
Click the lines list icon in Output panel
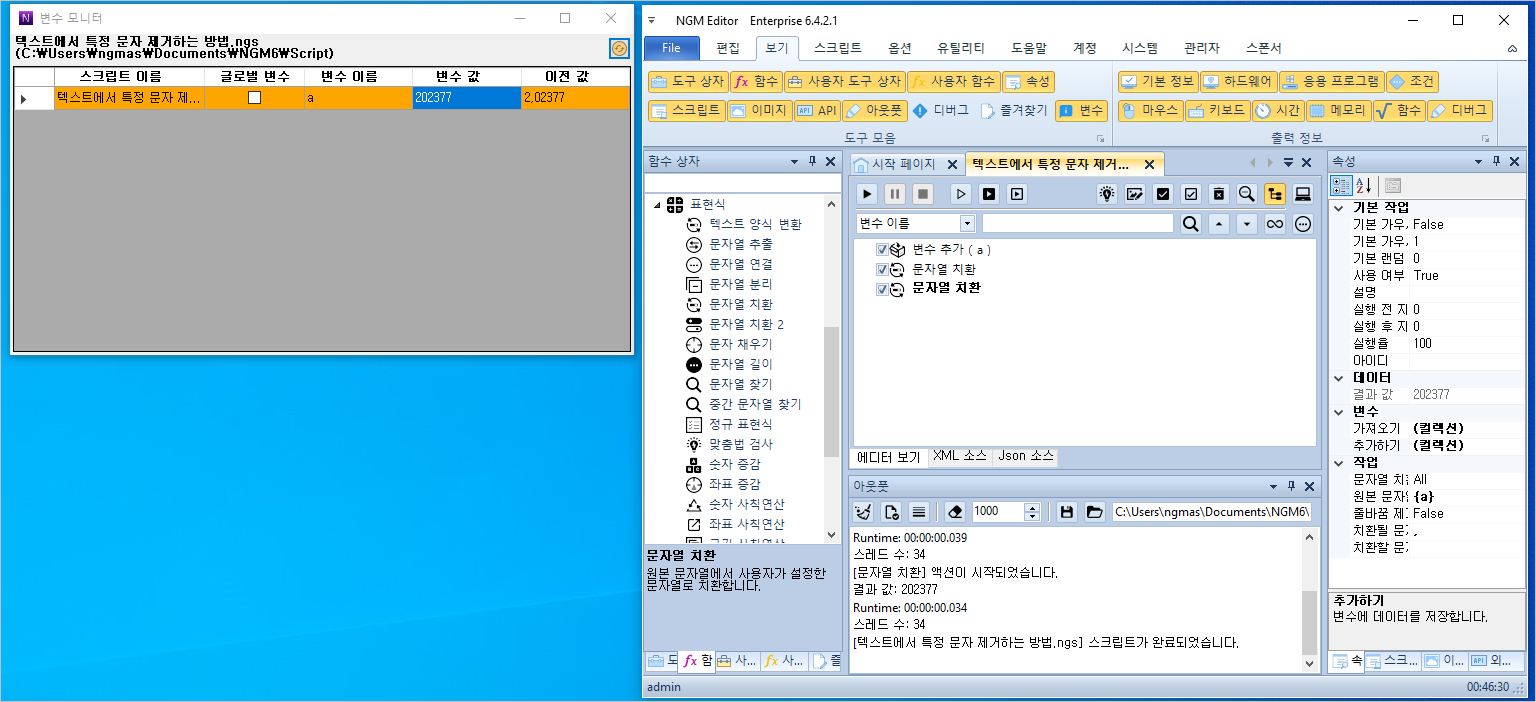click(920, 511)
